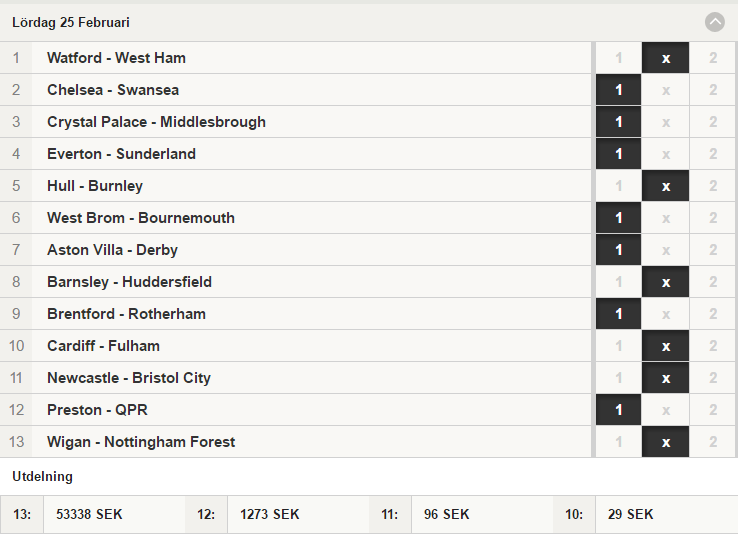Open the Newcastle - Bristol City match row
This screenshot has width=738, height=535.
[x=296, y=378]
